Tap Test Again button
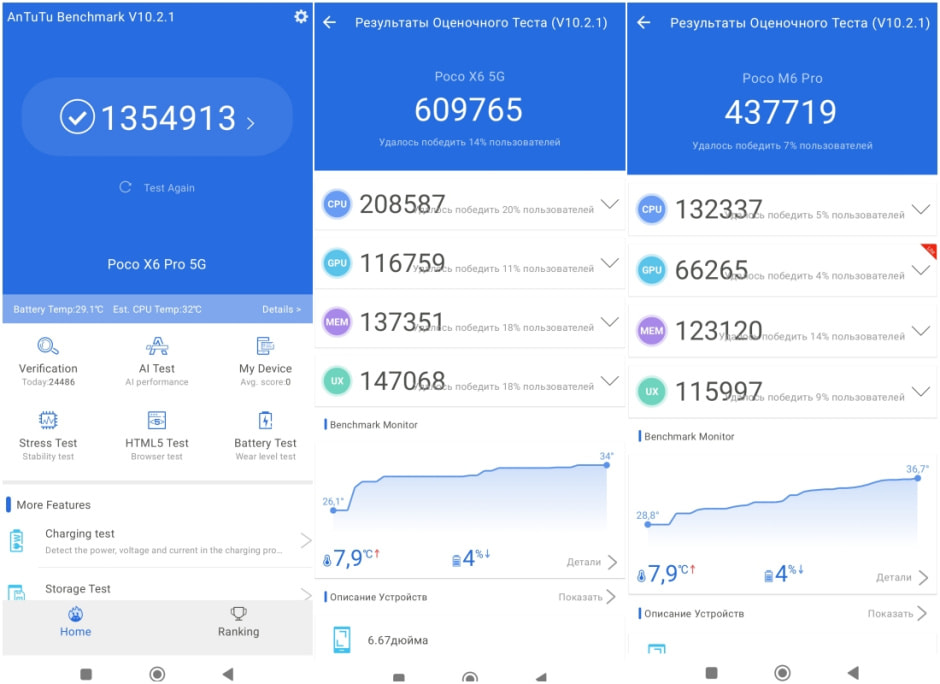 pyautogui.click(x=157, y=188)
